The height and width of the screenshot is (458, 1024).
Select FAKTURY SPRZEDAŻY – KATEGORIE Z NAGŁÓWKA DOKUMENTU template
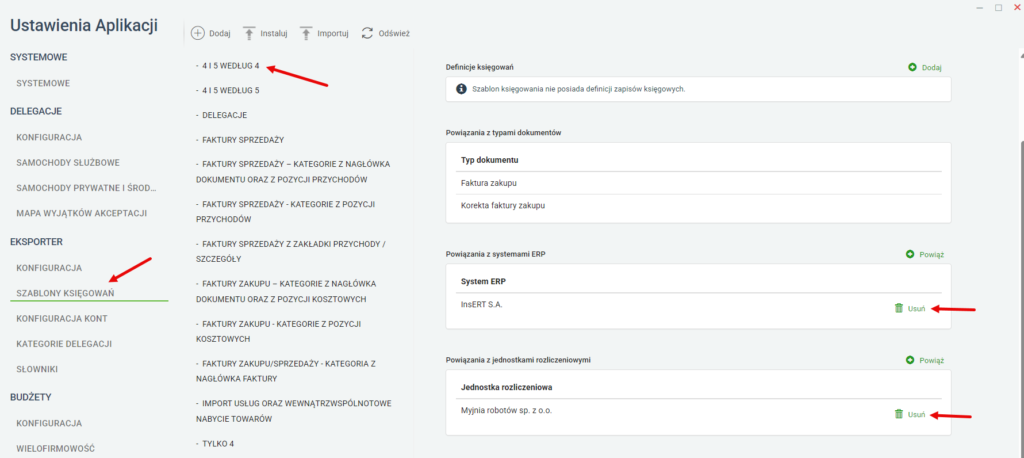[x=293, y=171]
